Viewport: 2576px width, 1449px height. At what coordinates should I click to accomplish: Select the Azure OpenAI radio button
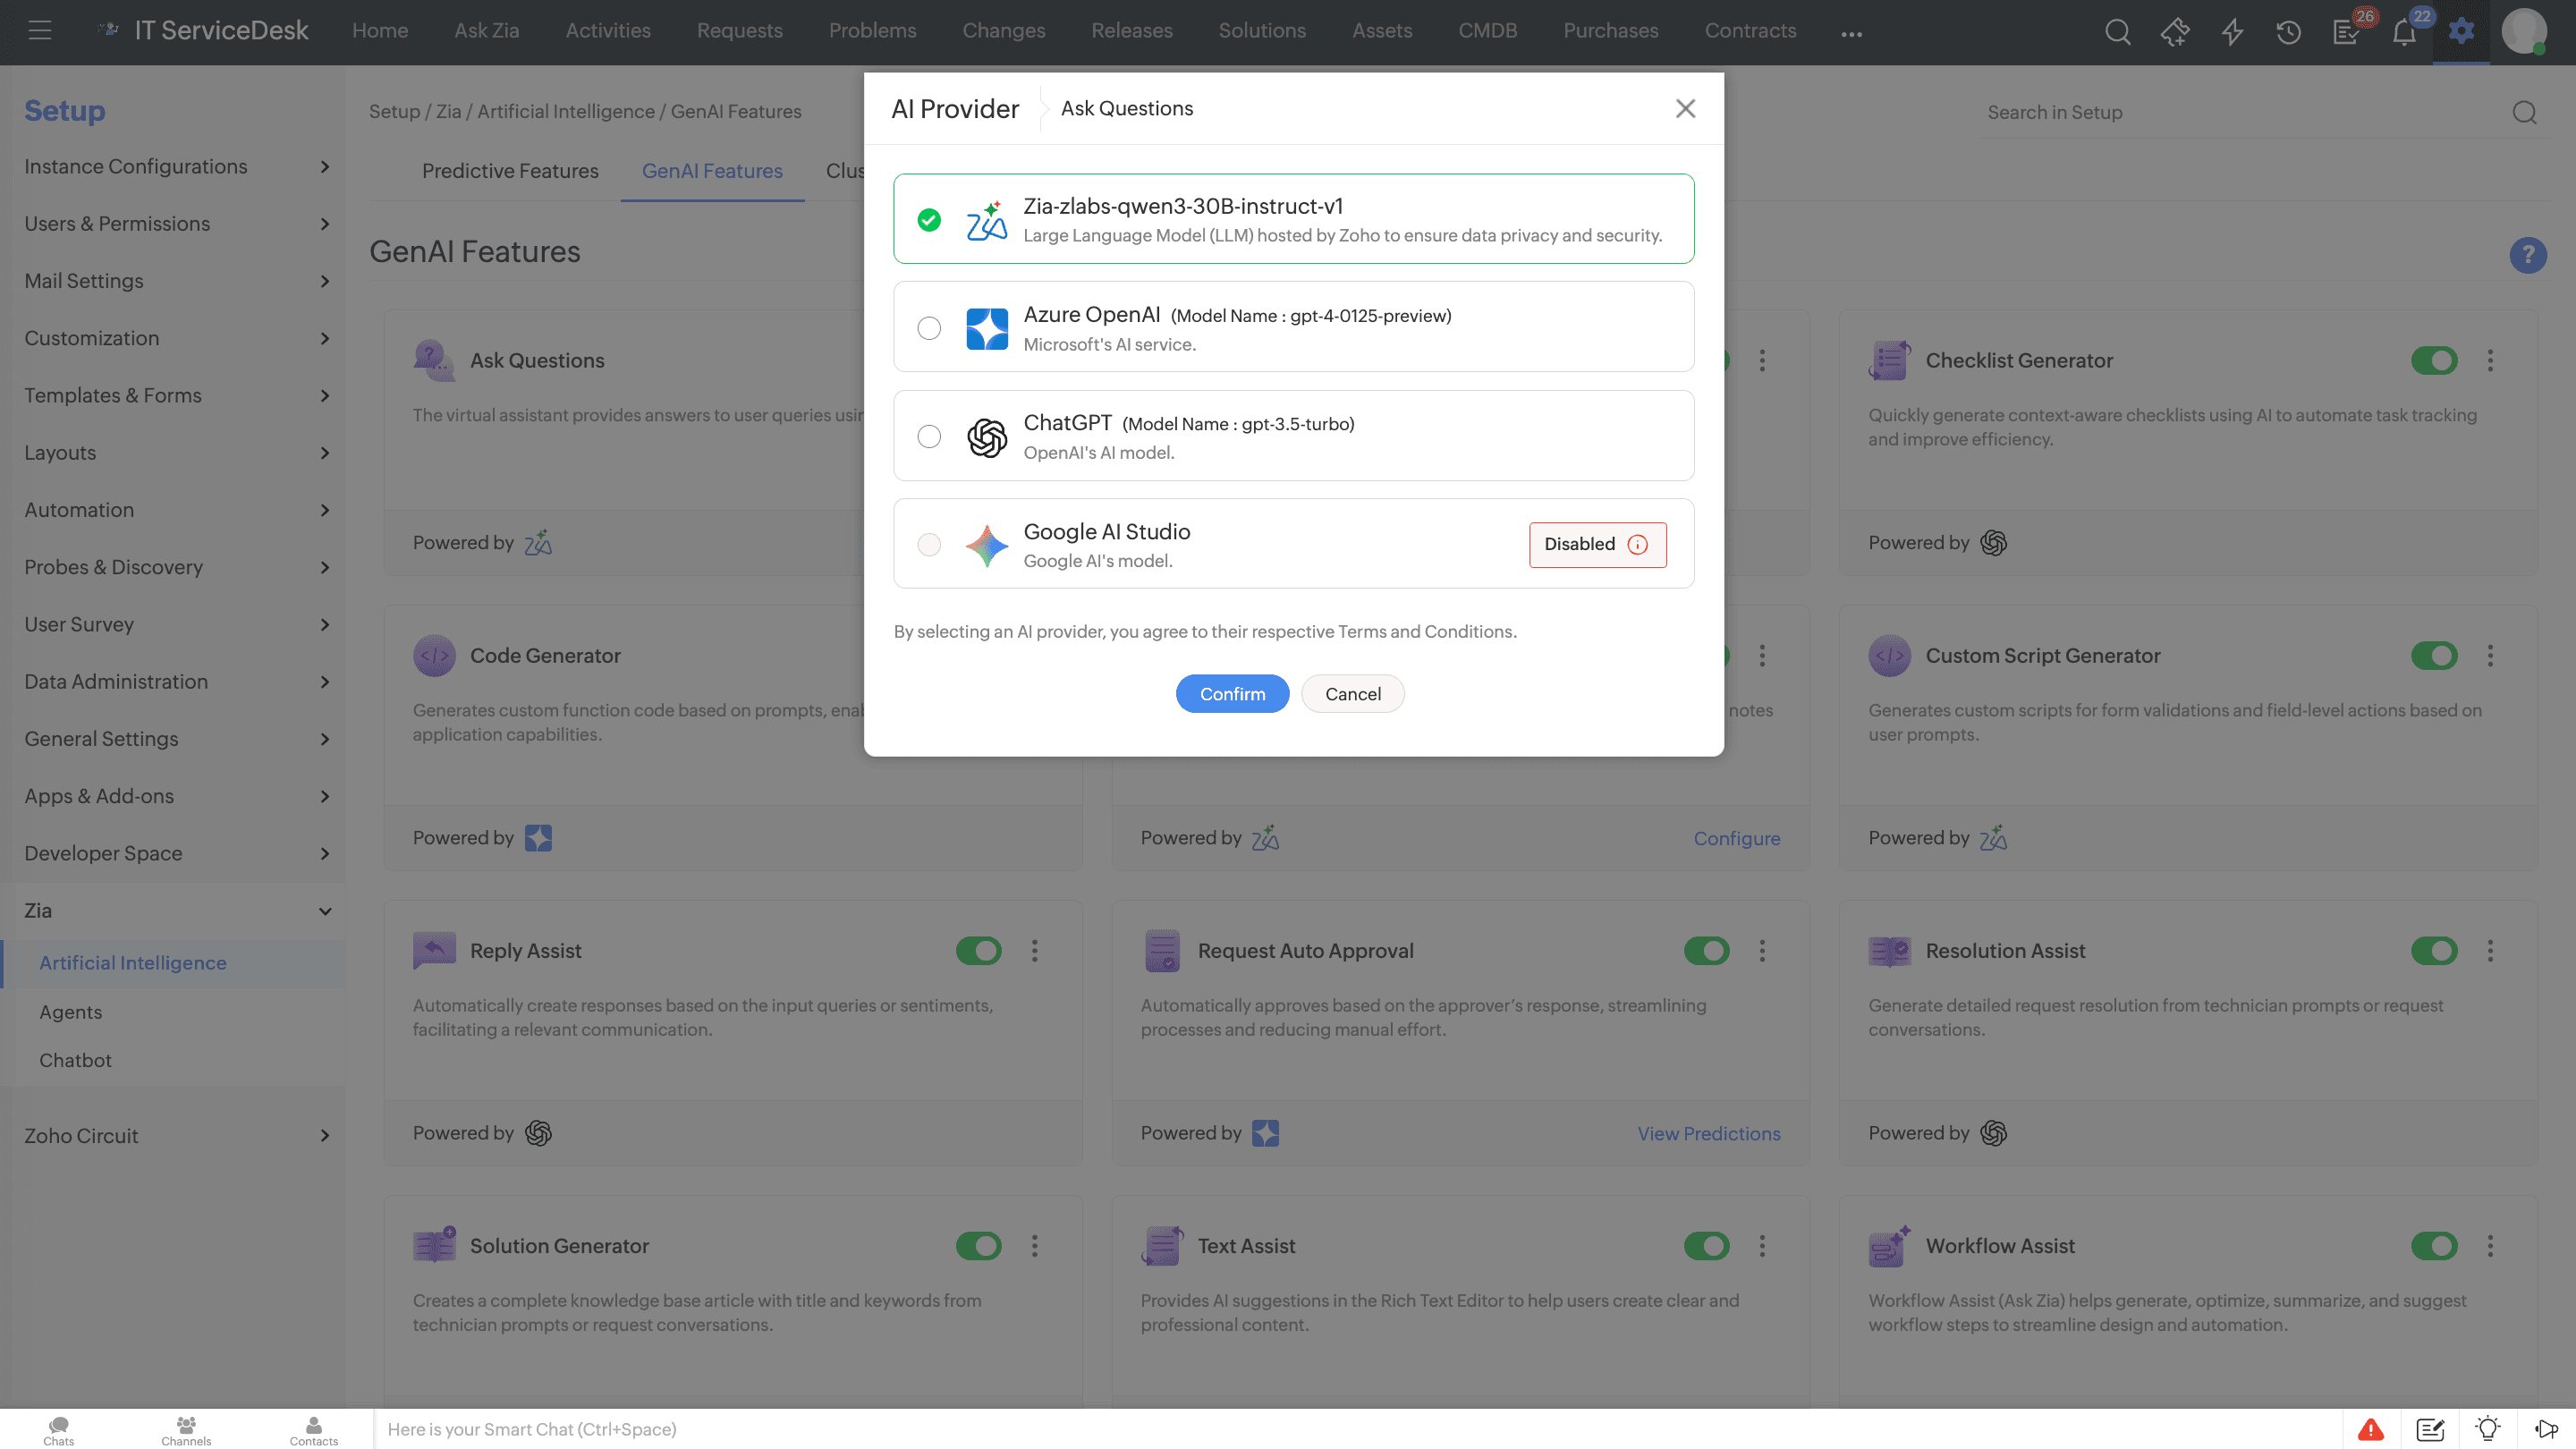coord(929,328)
